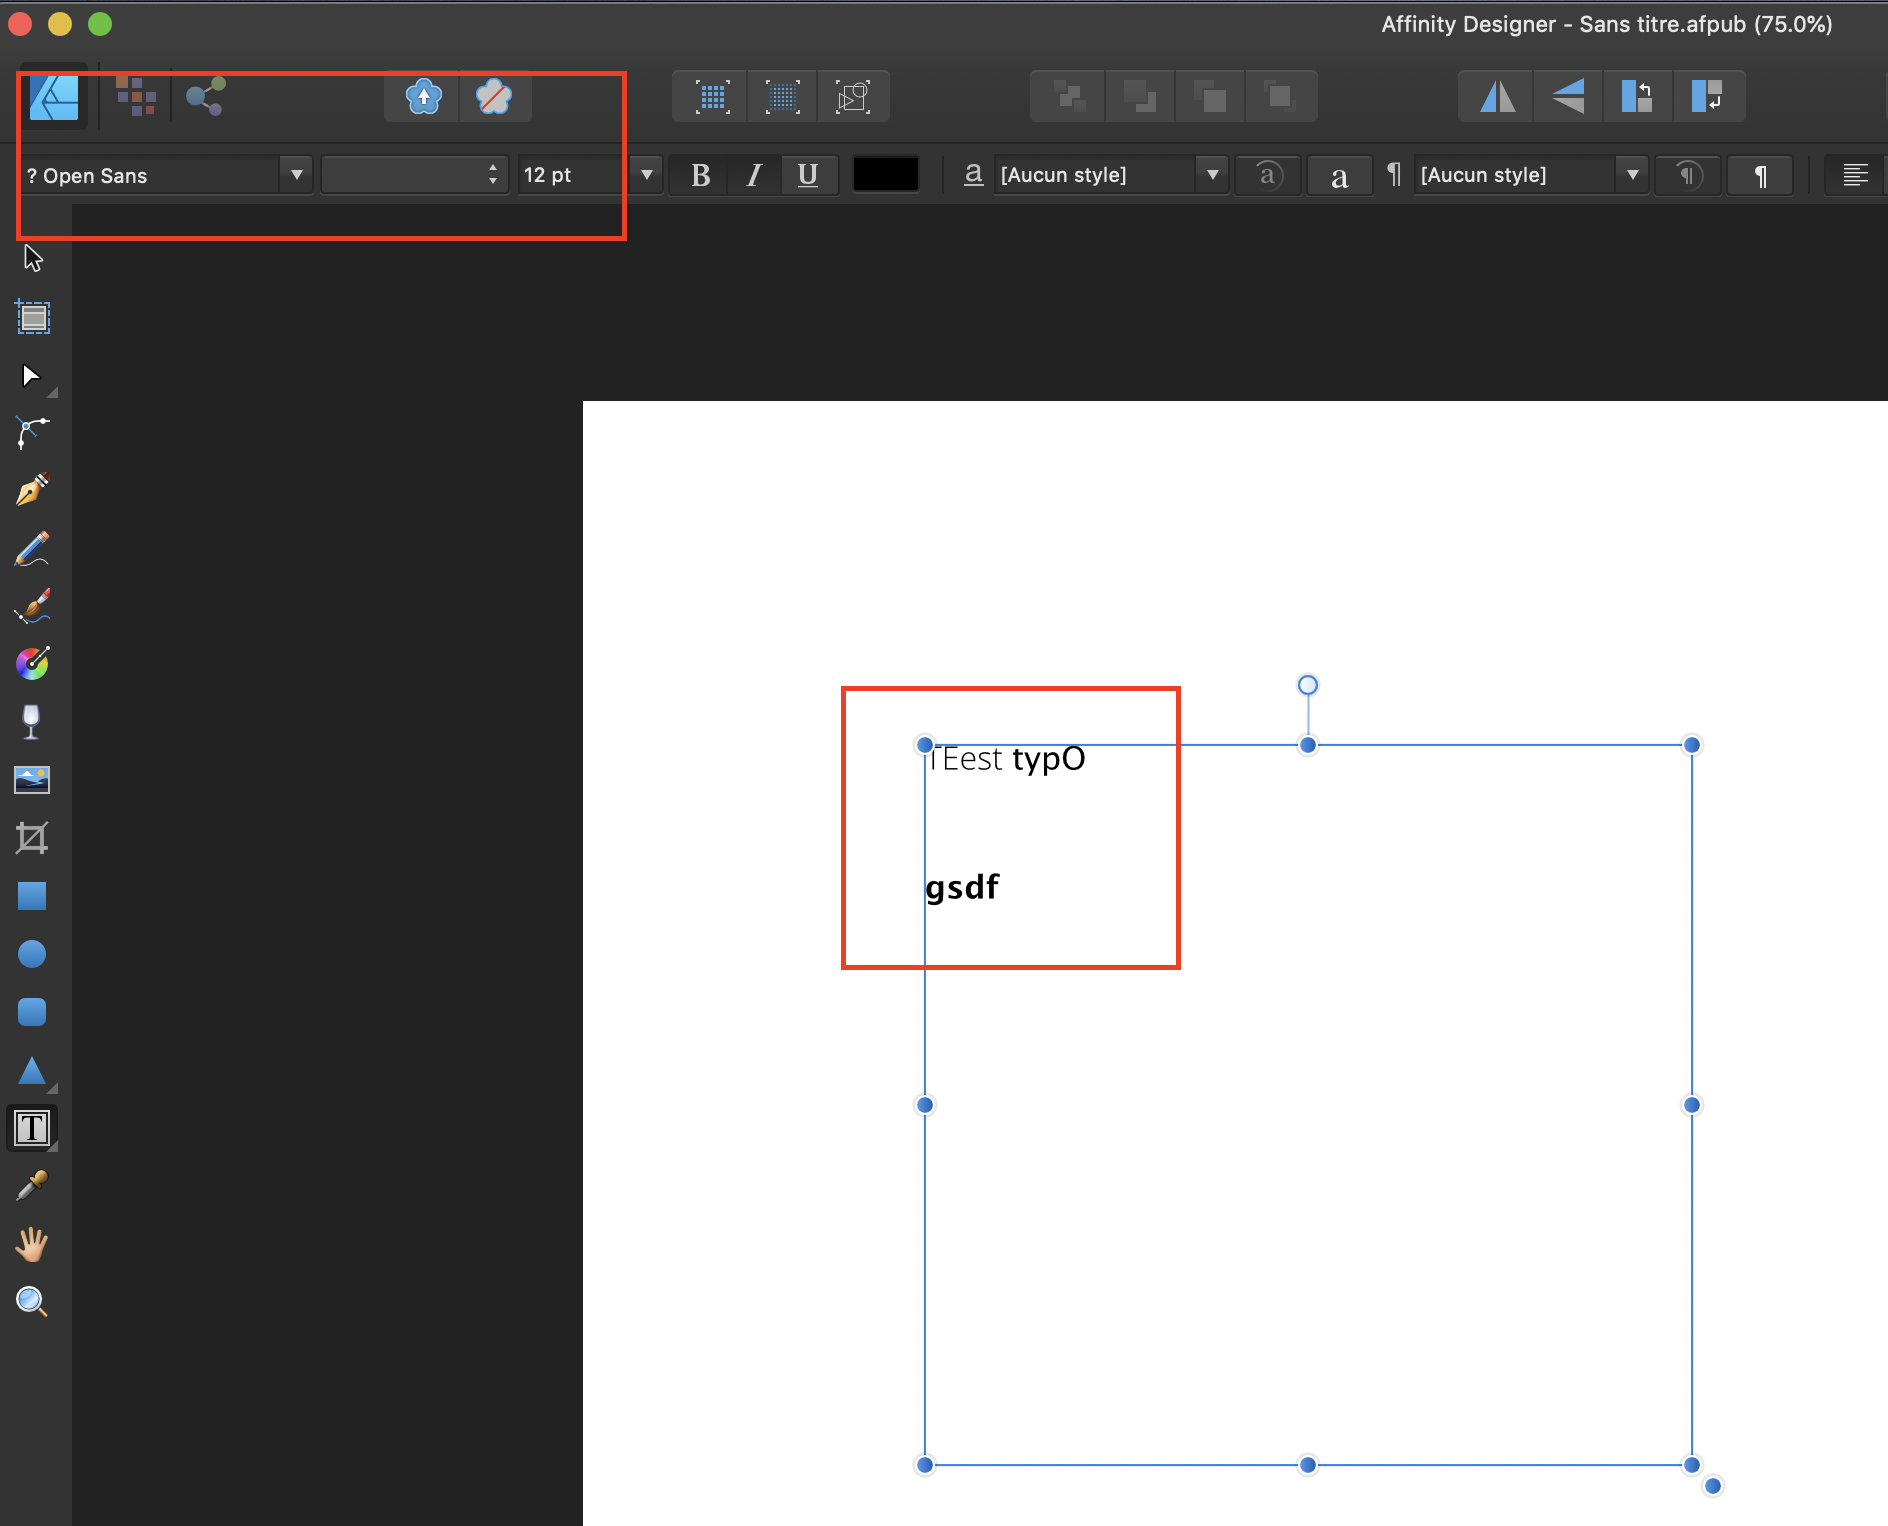
Task: Select the Pencil tool
Action: (x=32, y=549)
